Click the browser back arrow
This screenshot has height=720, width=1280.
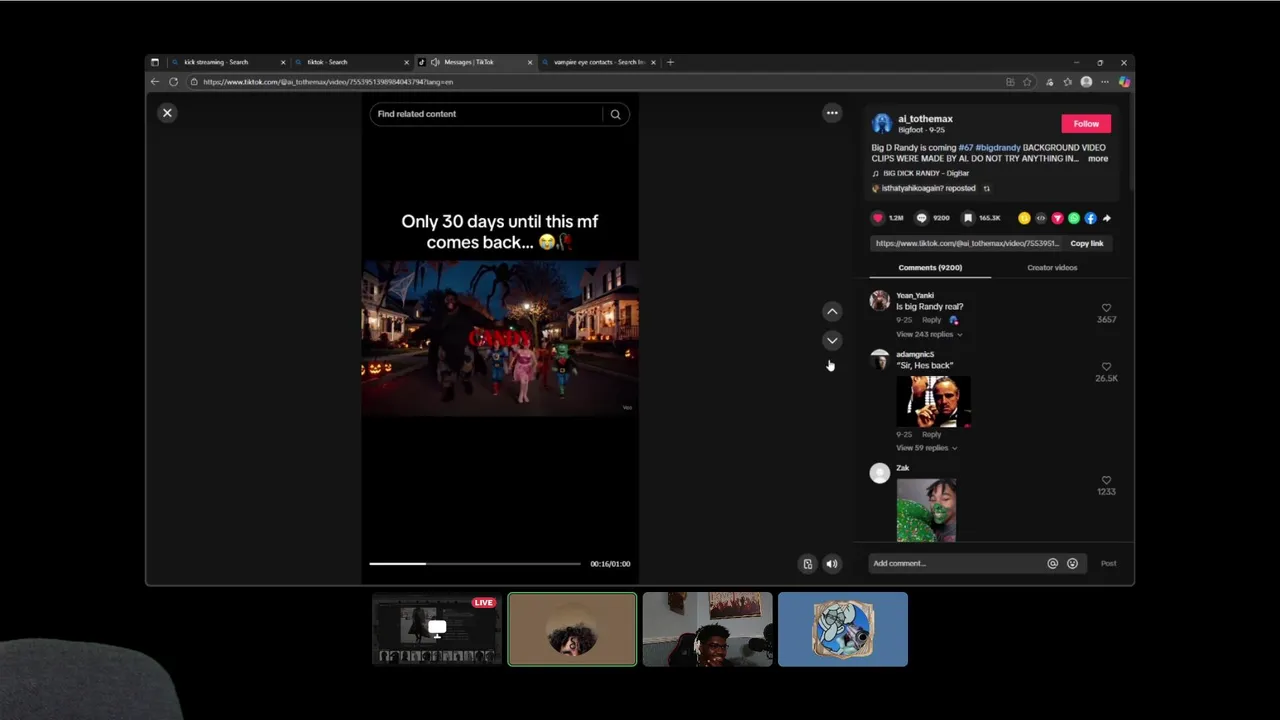[155, 82]
